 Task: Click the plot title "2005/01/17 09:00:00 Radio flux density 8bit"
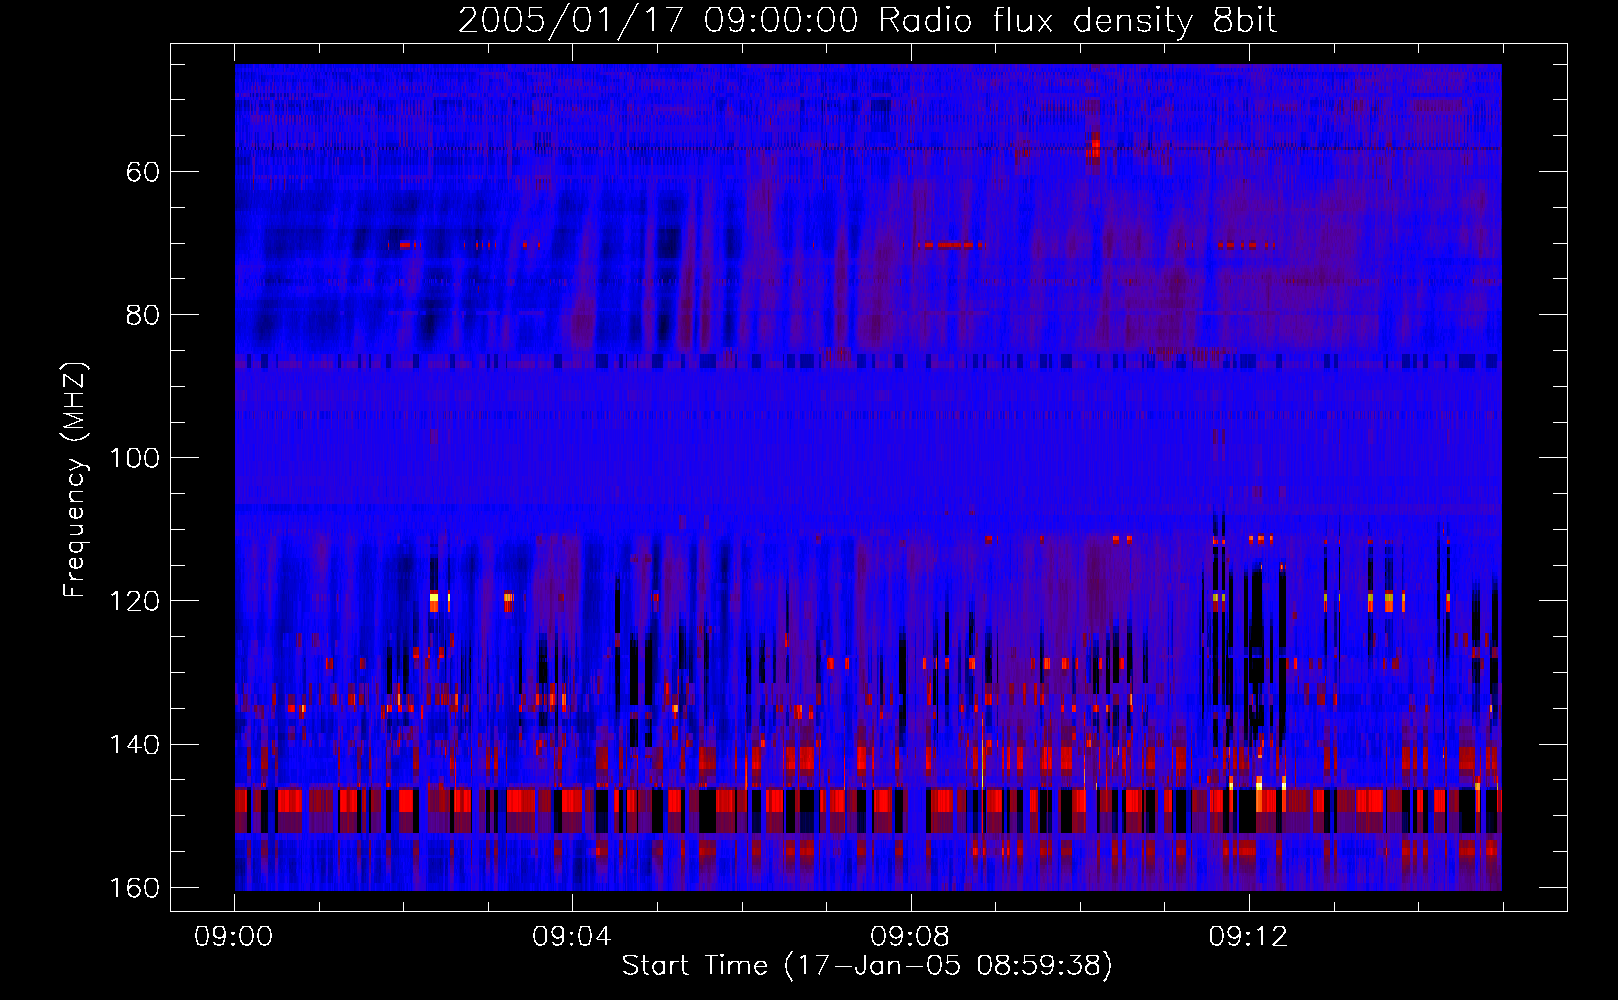[867, 21]
